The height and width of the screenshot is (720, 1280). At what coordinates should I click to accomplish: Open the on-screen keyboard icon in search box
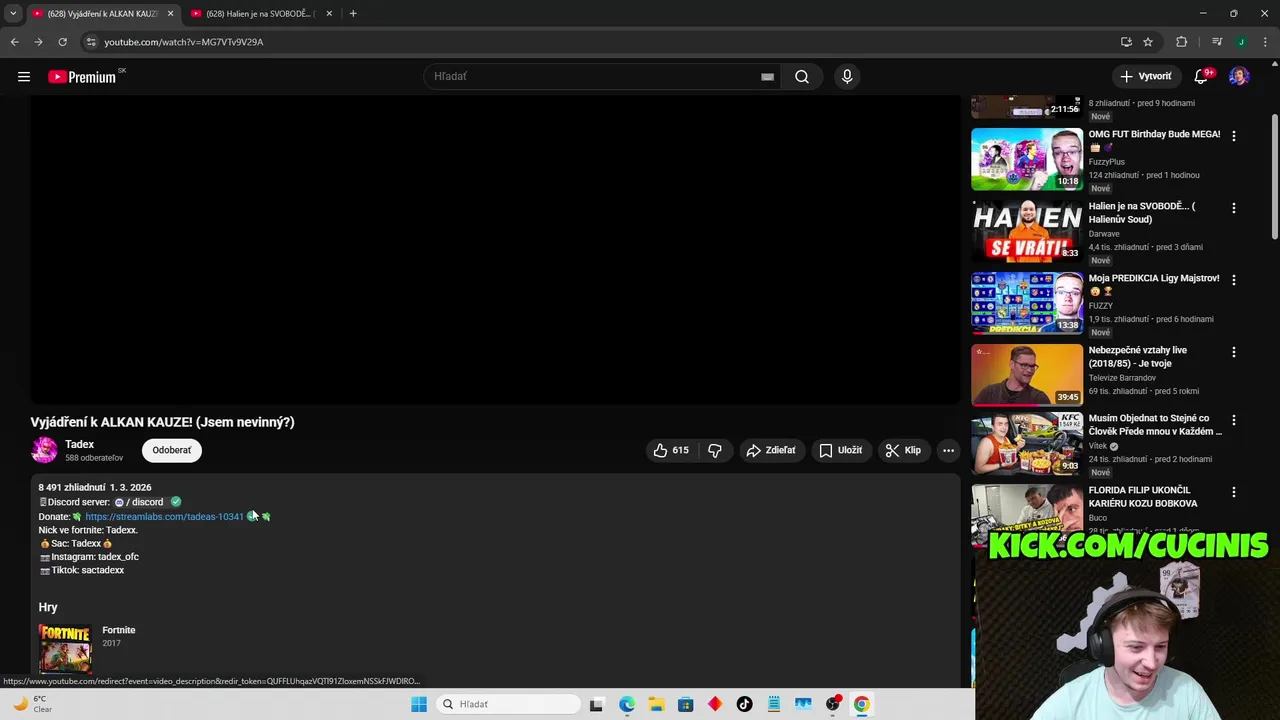point(767,76)
